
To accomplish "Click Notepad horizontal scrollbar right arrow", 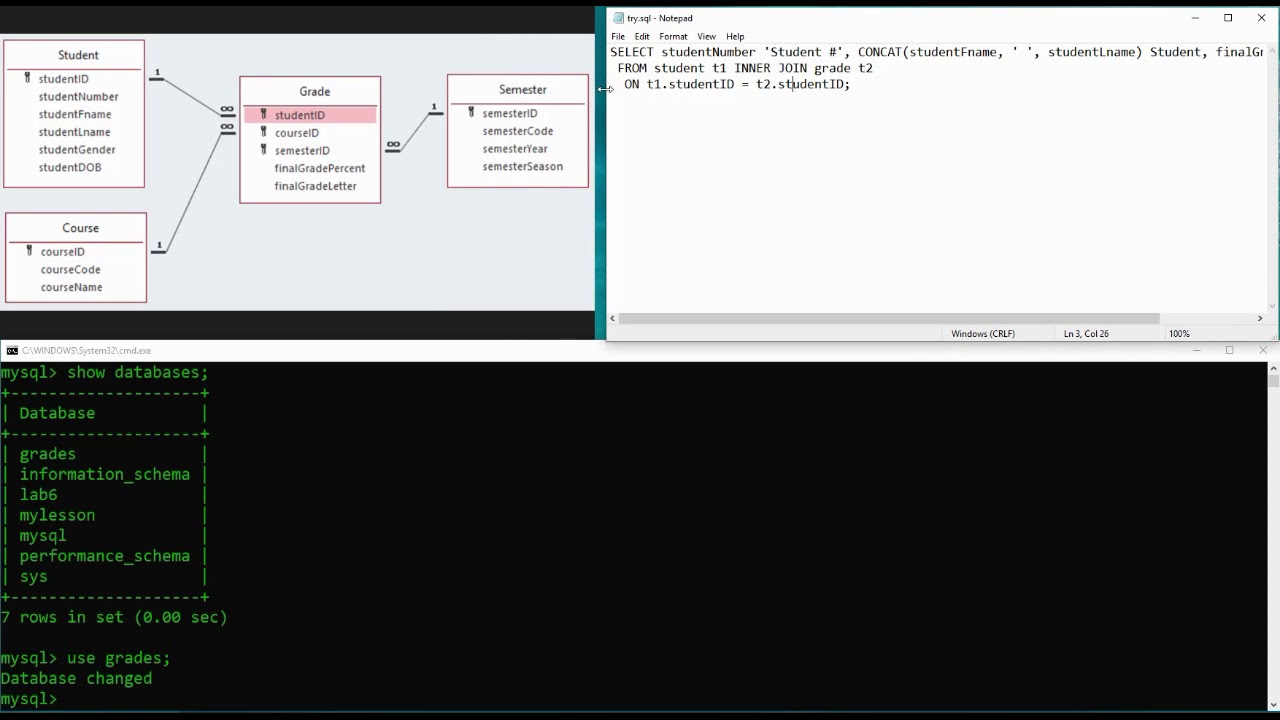I will 1260,318.
